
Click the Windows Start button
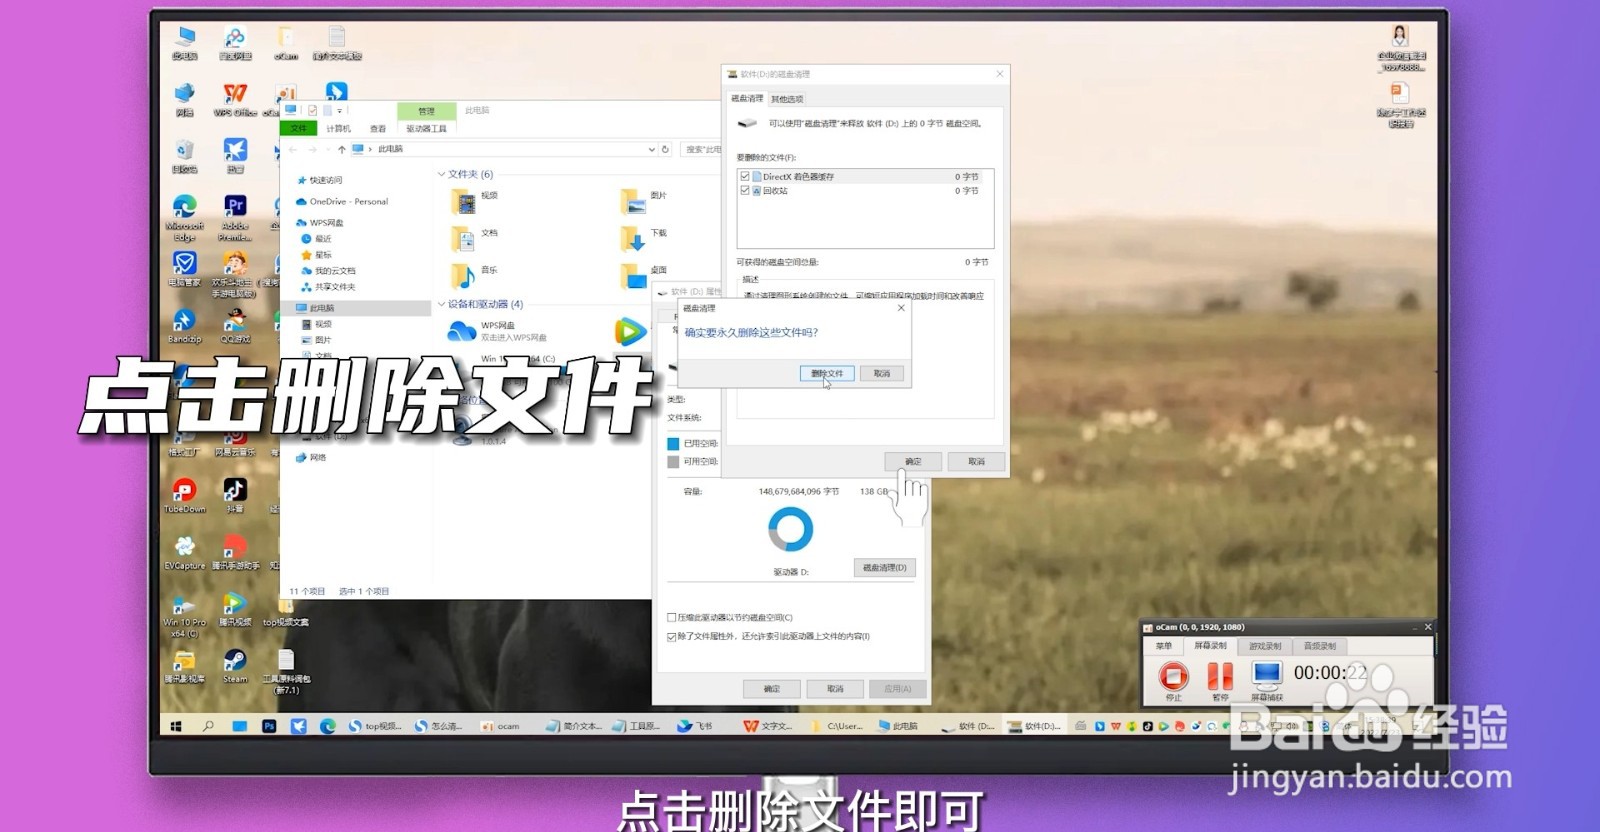coord(176,726)
